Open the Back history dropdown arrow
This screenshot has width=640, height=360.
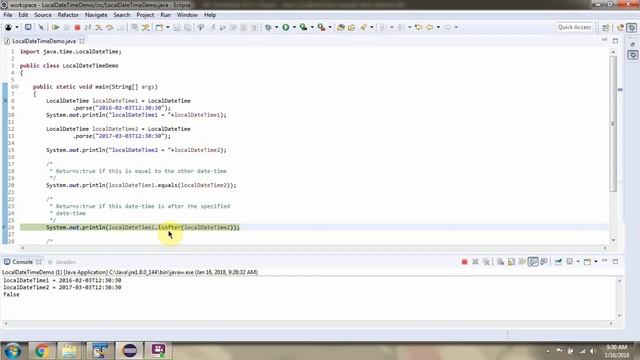pyautogui.click(x=438, y=27)
